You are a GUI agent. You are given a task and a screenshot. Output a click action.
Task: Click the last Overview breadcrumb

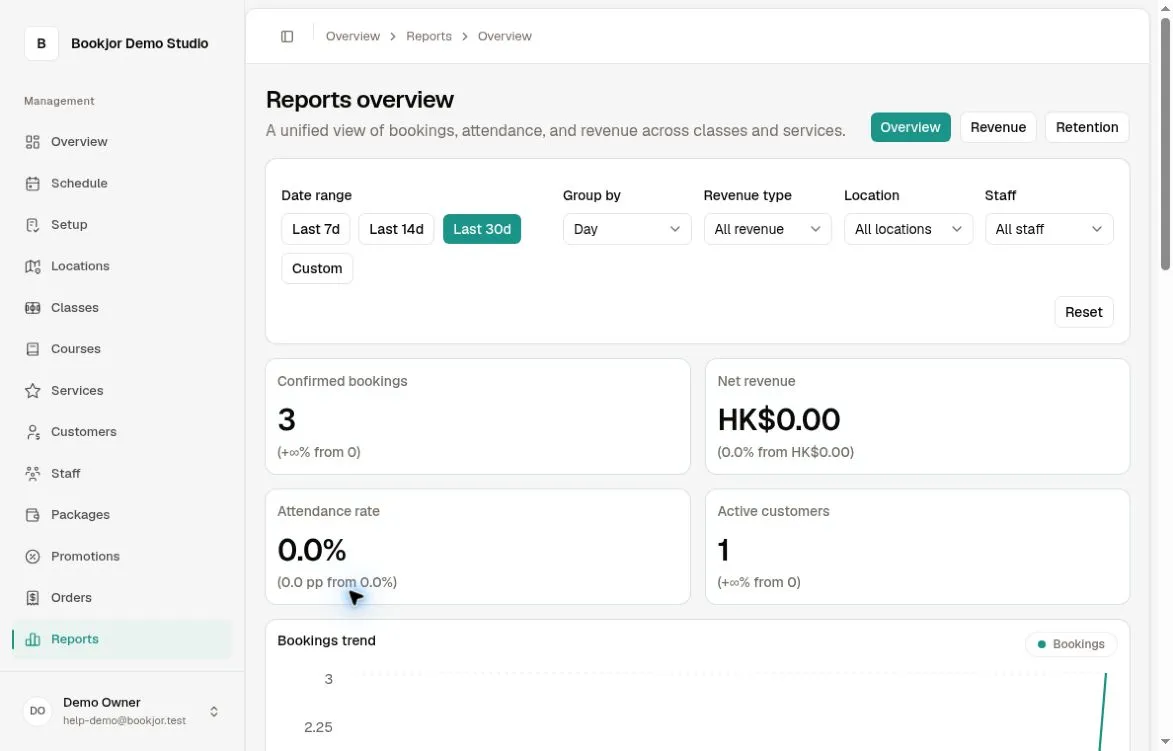tap(505, 36)
